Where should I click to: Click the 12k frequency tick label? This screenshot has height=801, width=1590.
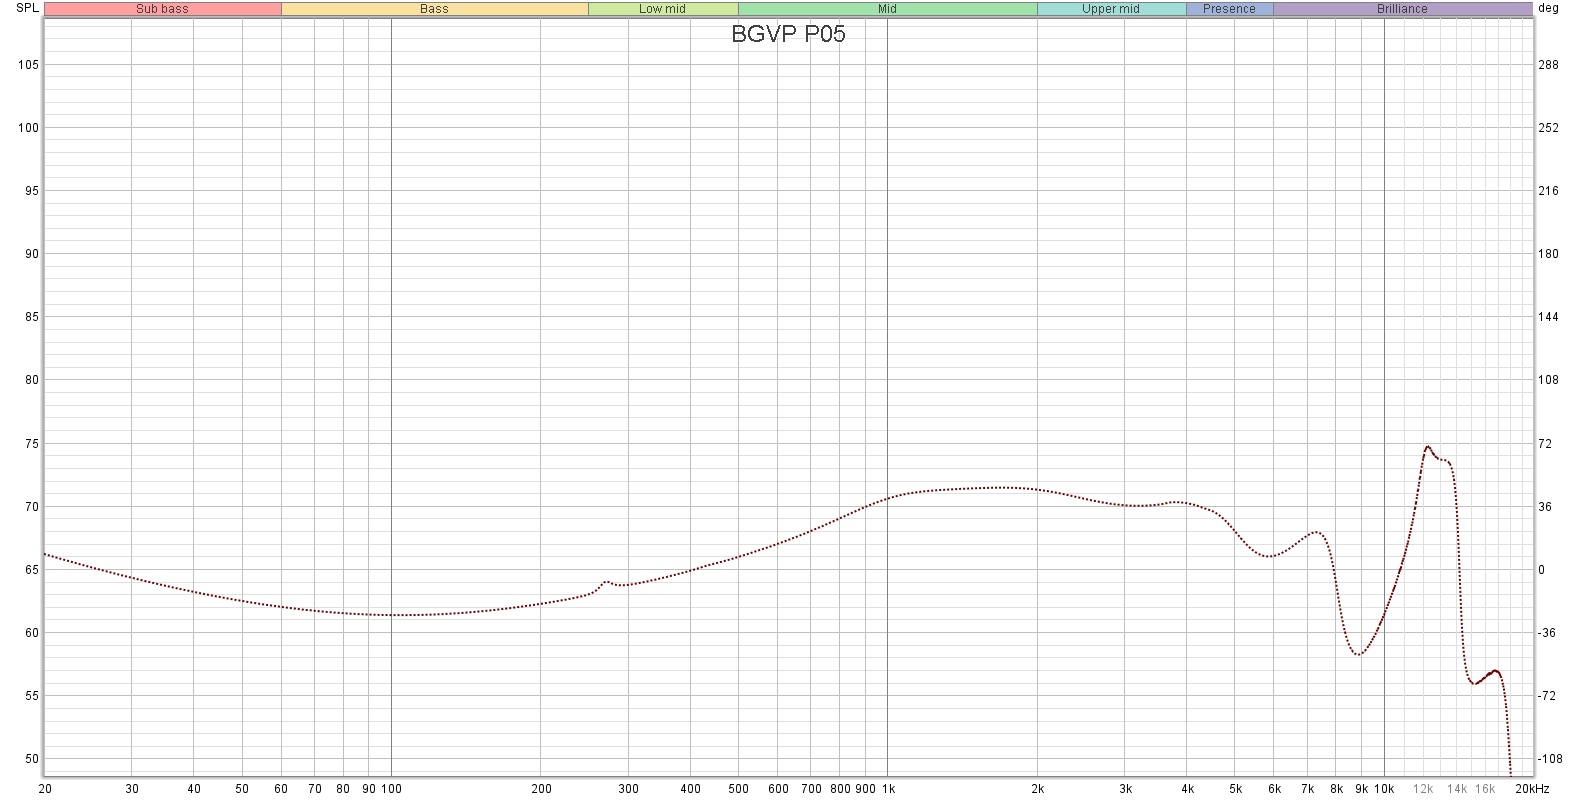[x=1423, y=789]
